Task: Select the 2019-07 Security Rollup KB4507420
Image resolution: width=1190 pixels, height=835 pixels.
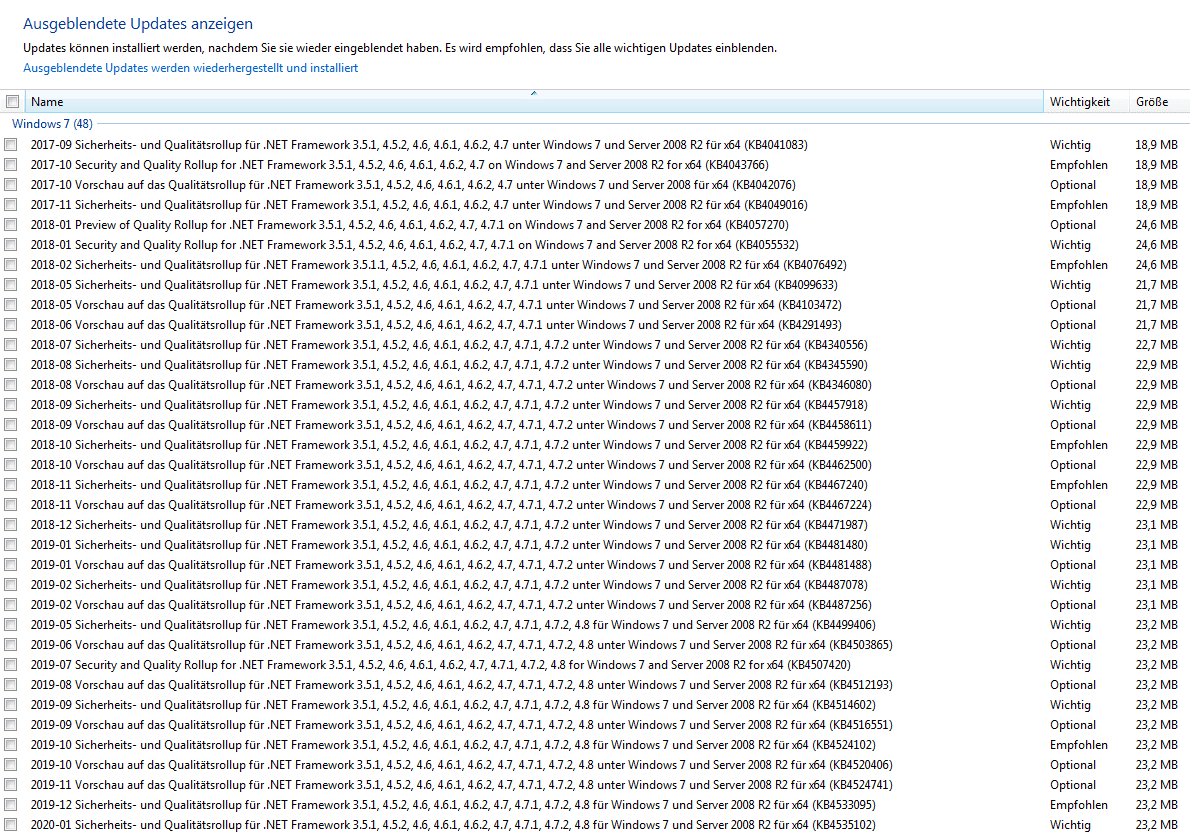Action: coord(440,665)
